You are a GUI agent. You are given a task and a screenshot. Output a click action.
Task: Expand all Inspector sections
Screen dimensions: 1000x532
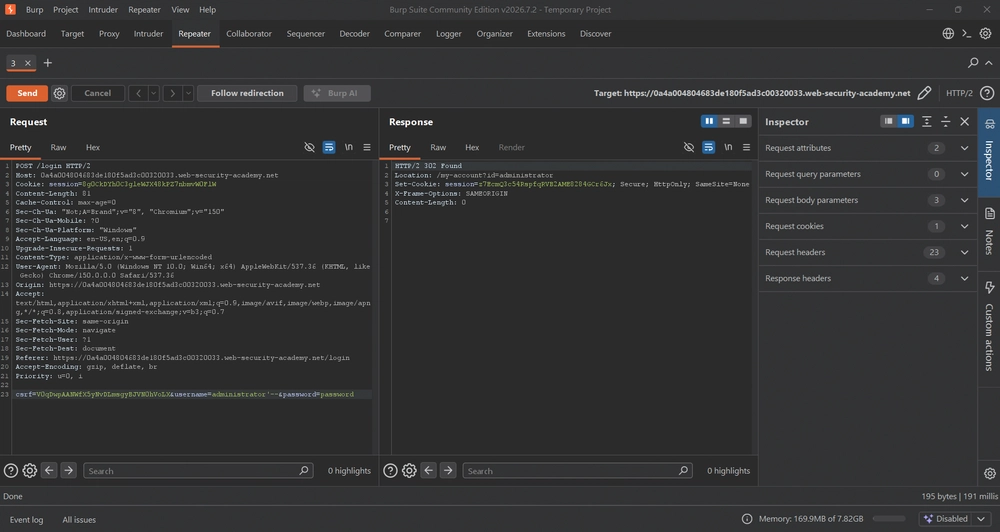(927, 121)
